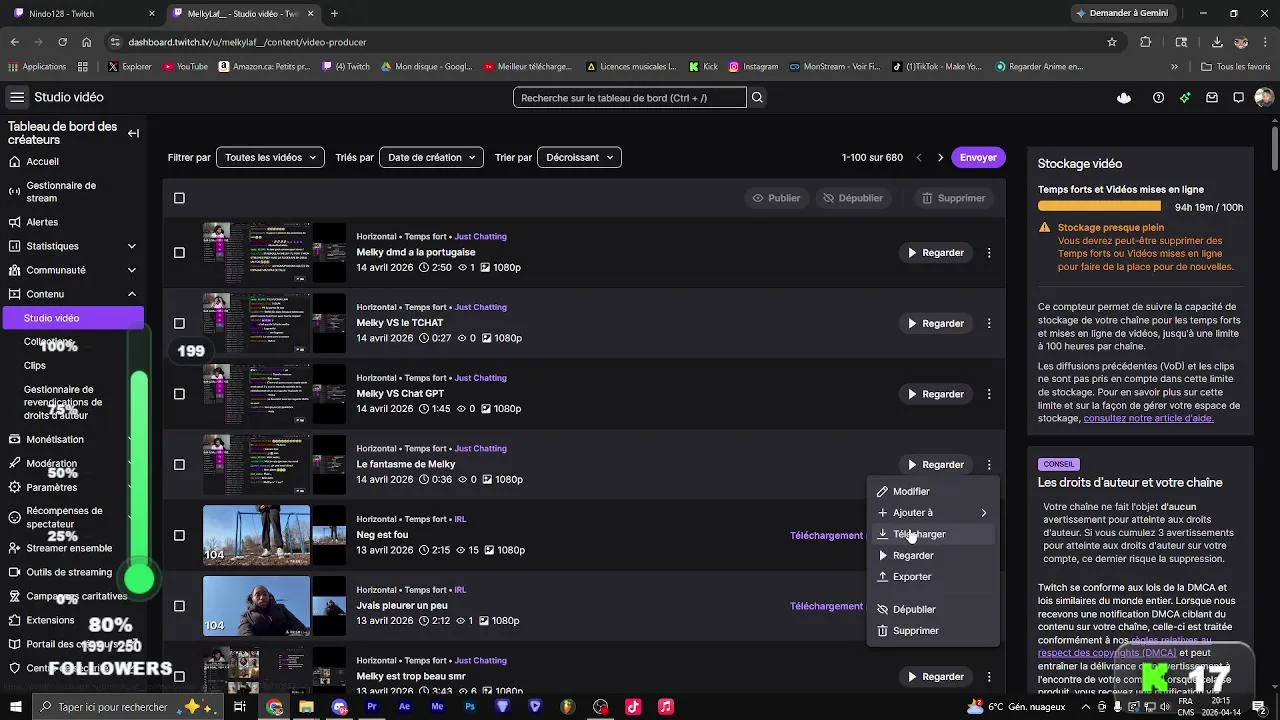The height and width of the screenshot is (720, 1280).
Task: Open options menu for Le fantasme de Melky
Action: (989, 464)
